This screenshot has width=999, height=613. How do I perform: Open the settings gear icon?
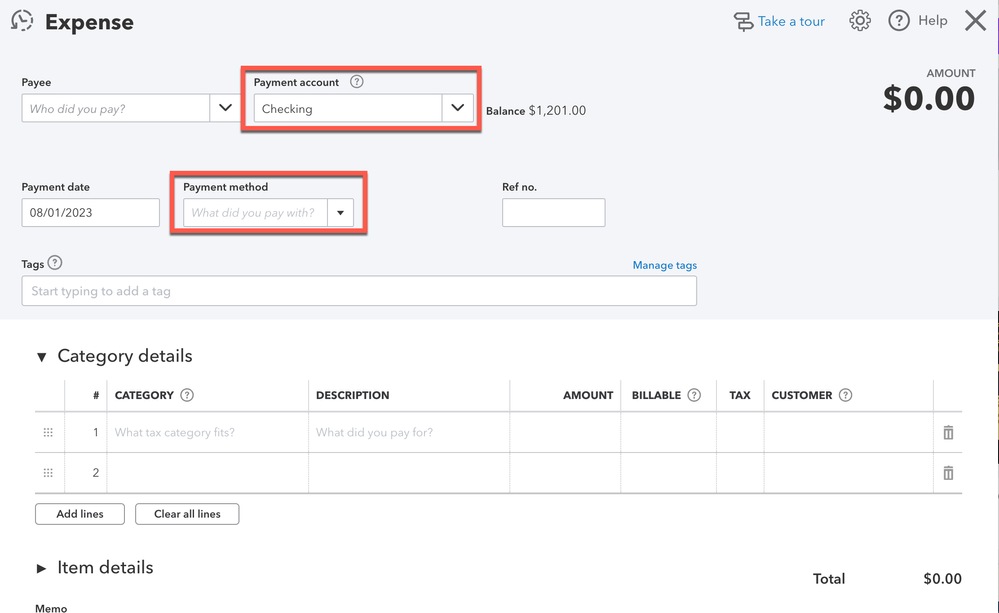860,21
